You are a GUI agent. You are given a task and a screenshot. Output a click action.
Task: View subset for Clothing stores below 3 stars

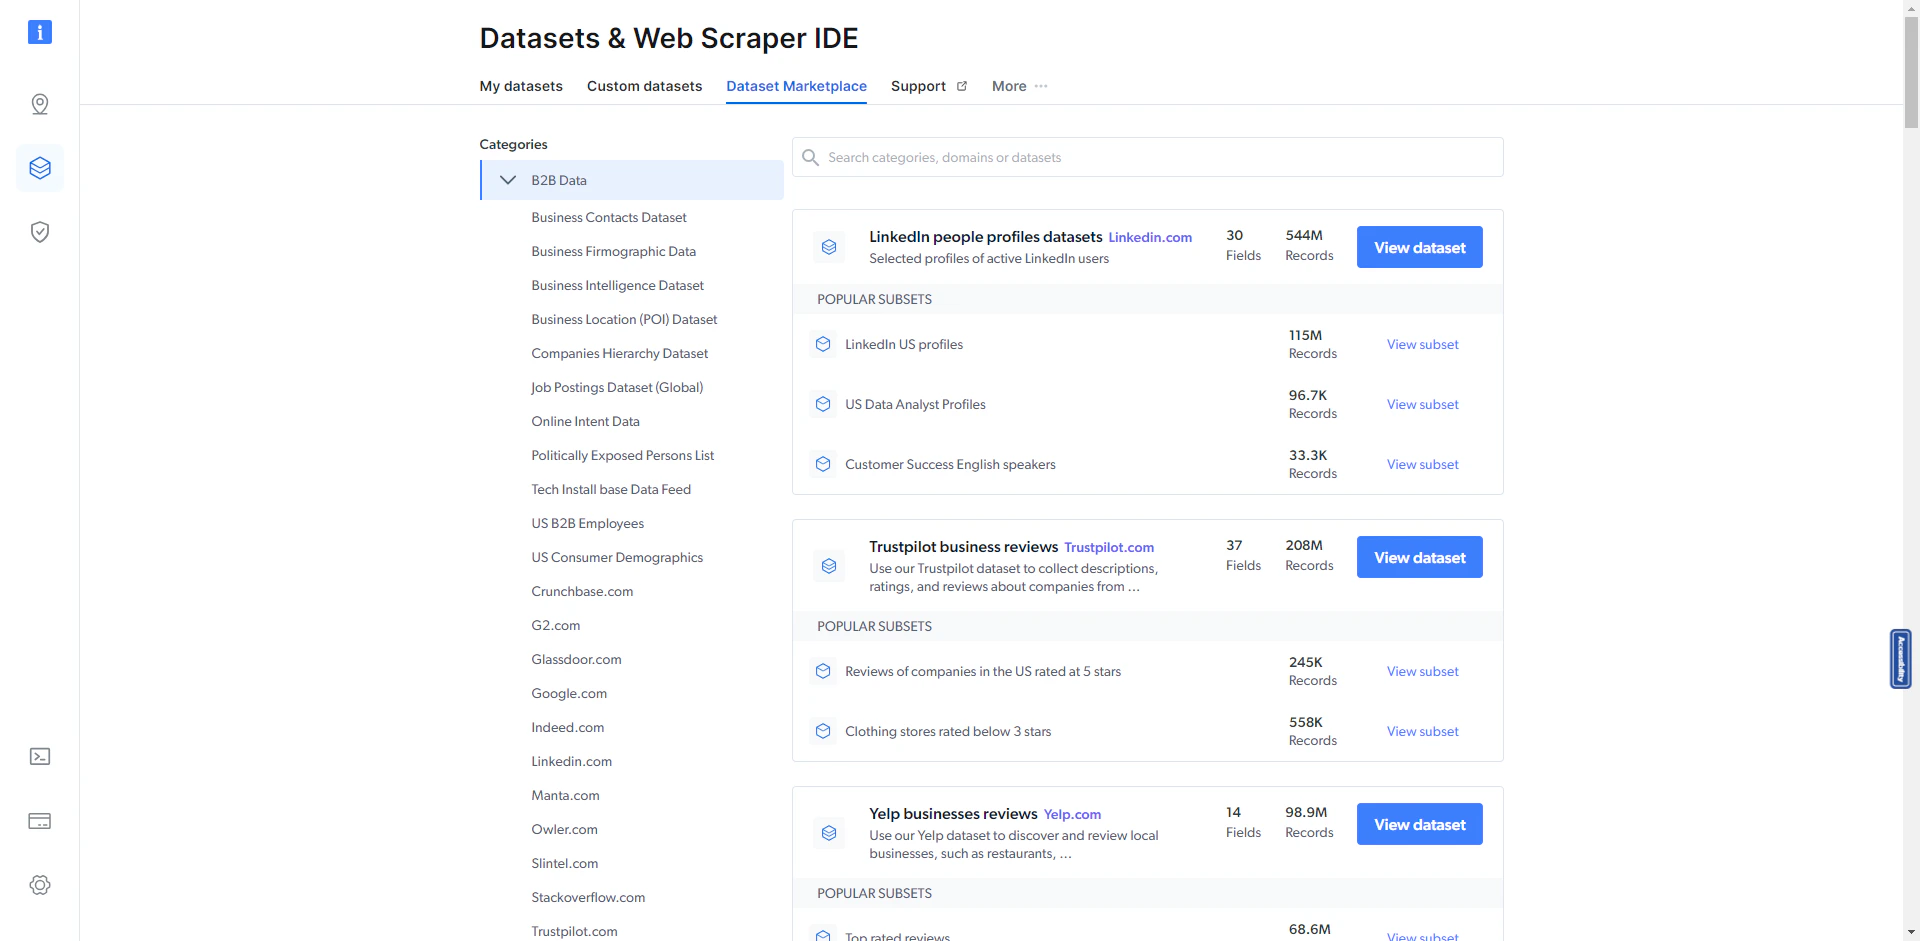1422,731
